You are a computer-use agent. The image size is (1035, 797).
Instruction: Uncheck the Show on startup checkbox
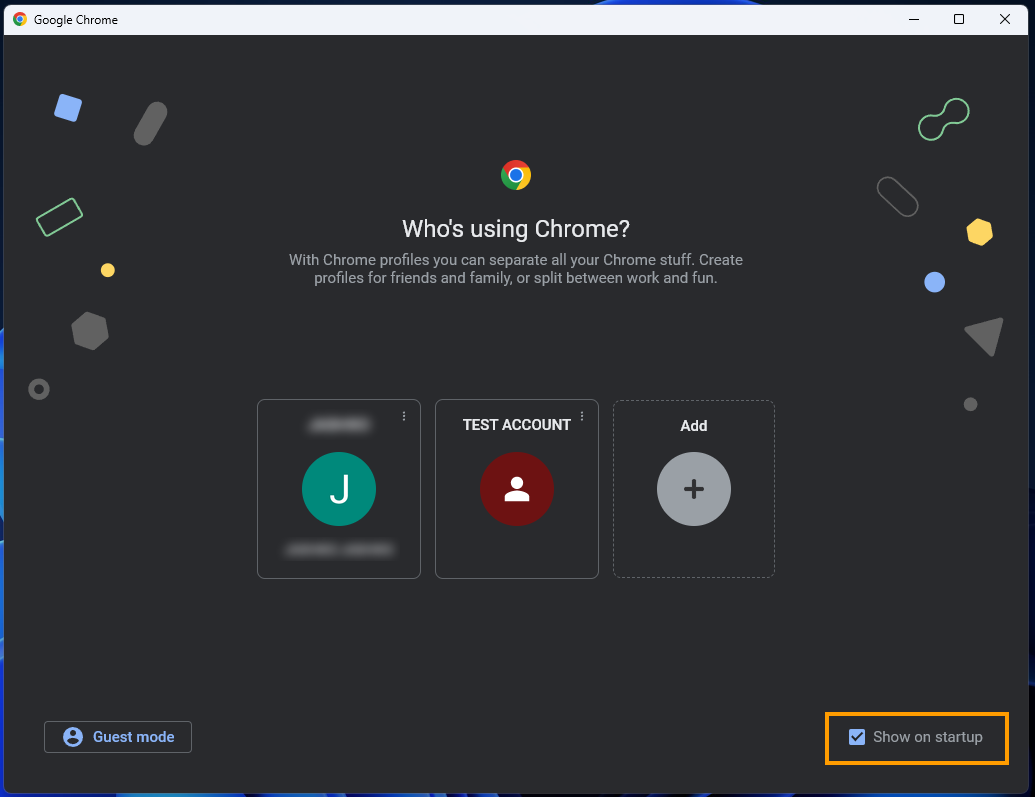[857, 737]
